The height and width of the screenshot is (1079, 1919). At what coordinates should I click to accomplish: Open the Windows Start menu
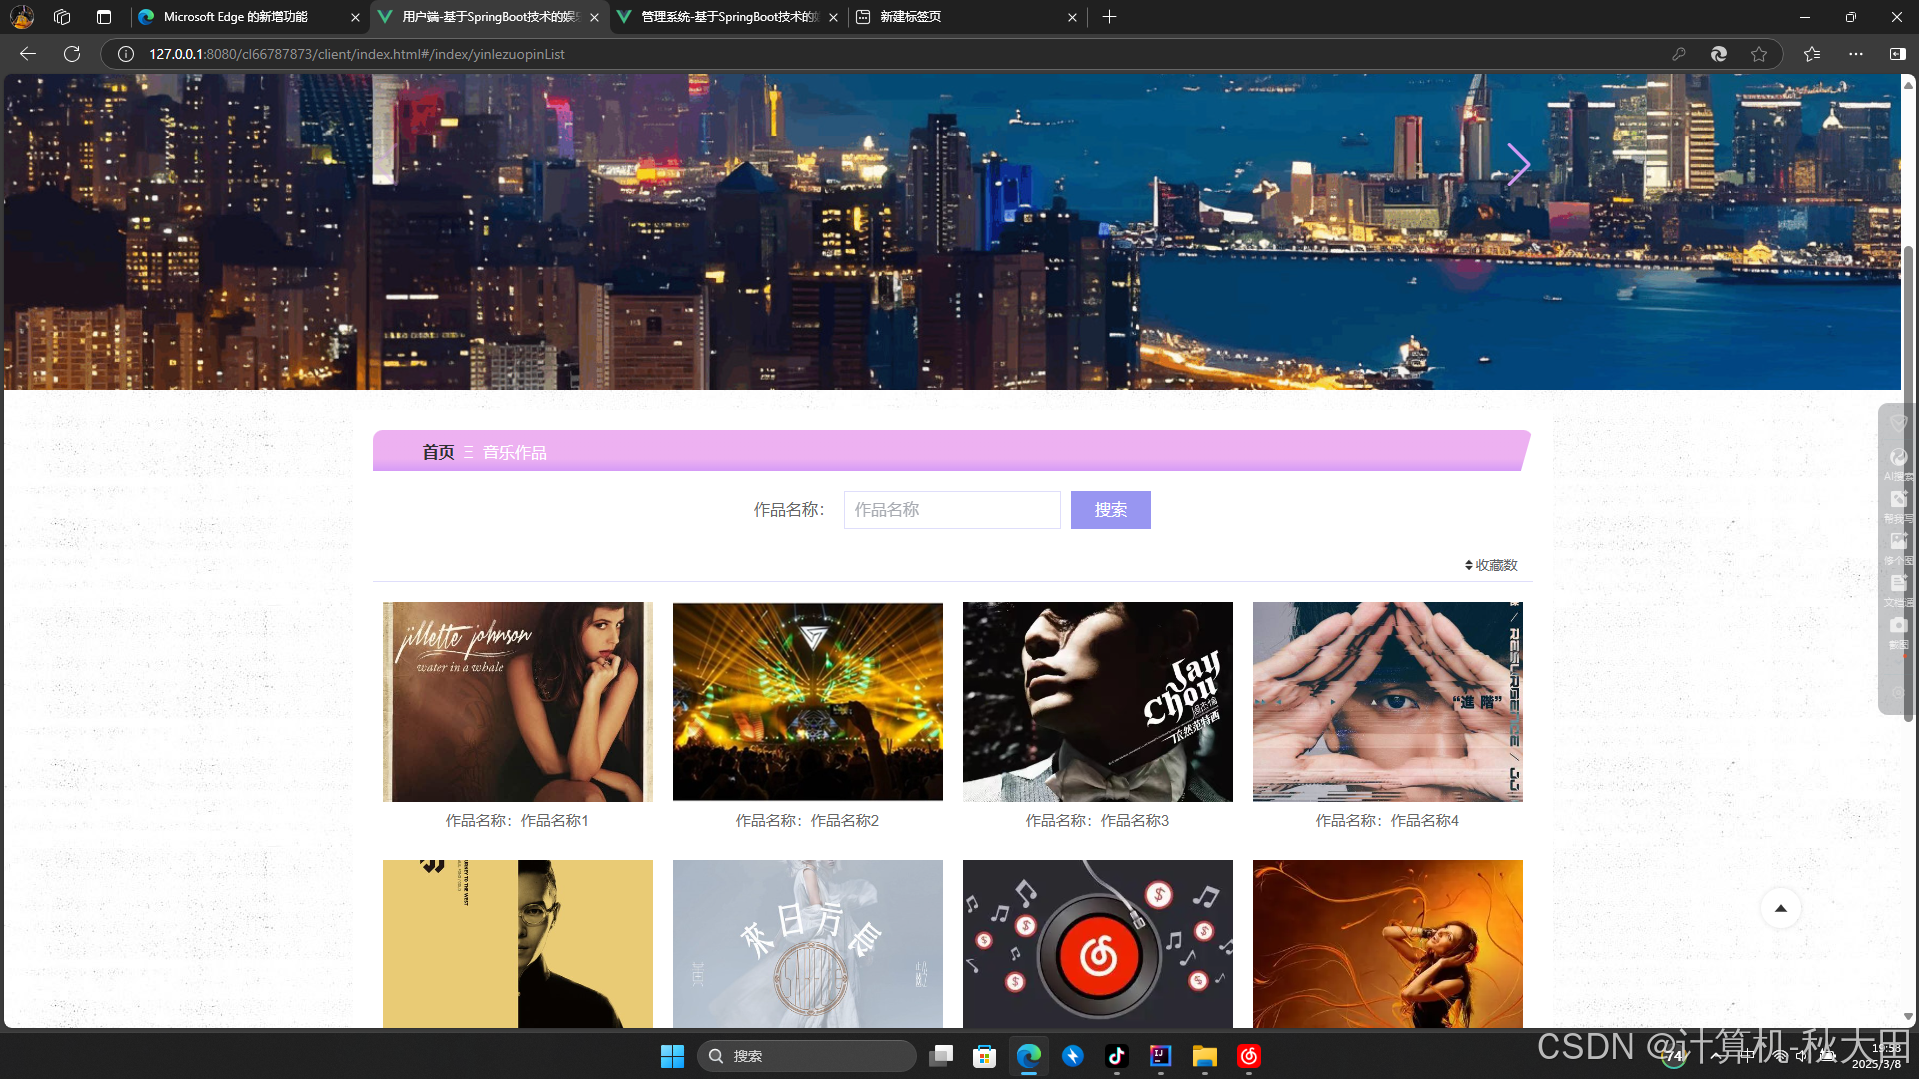672,1056
